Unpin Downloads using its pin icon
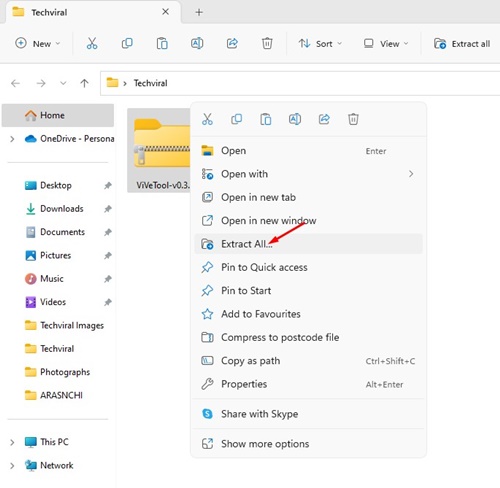Viewport: 500px width, 488px height. point(108,209)
